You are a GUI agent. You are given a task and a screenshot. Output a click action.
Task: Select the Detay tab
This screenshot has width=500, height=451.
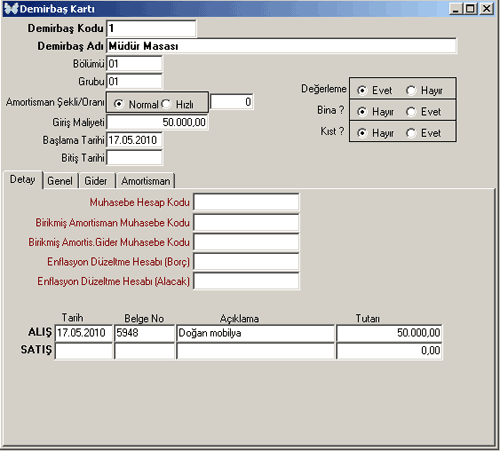pos(23,180)
